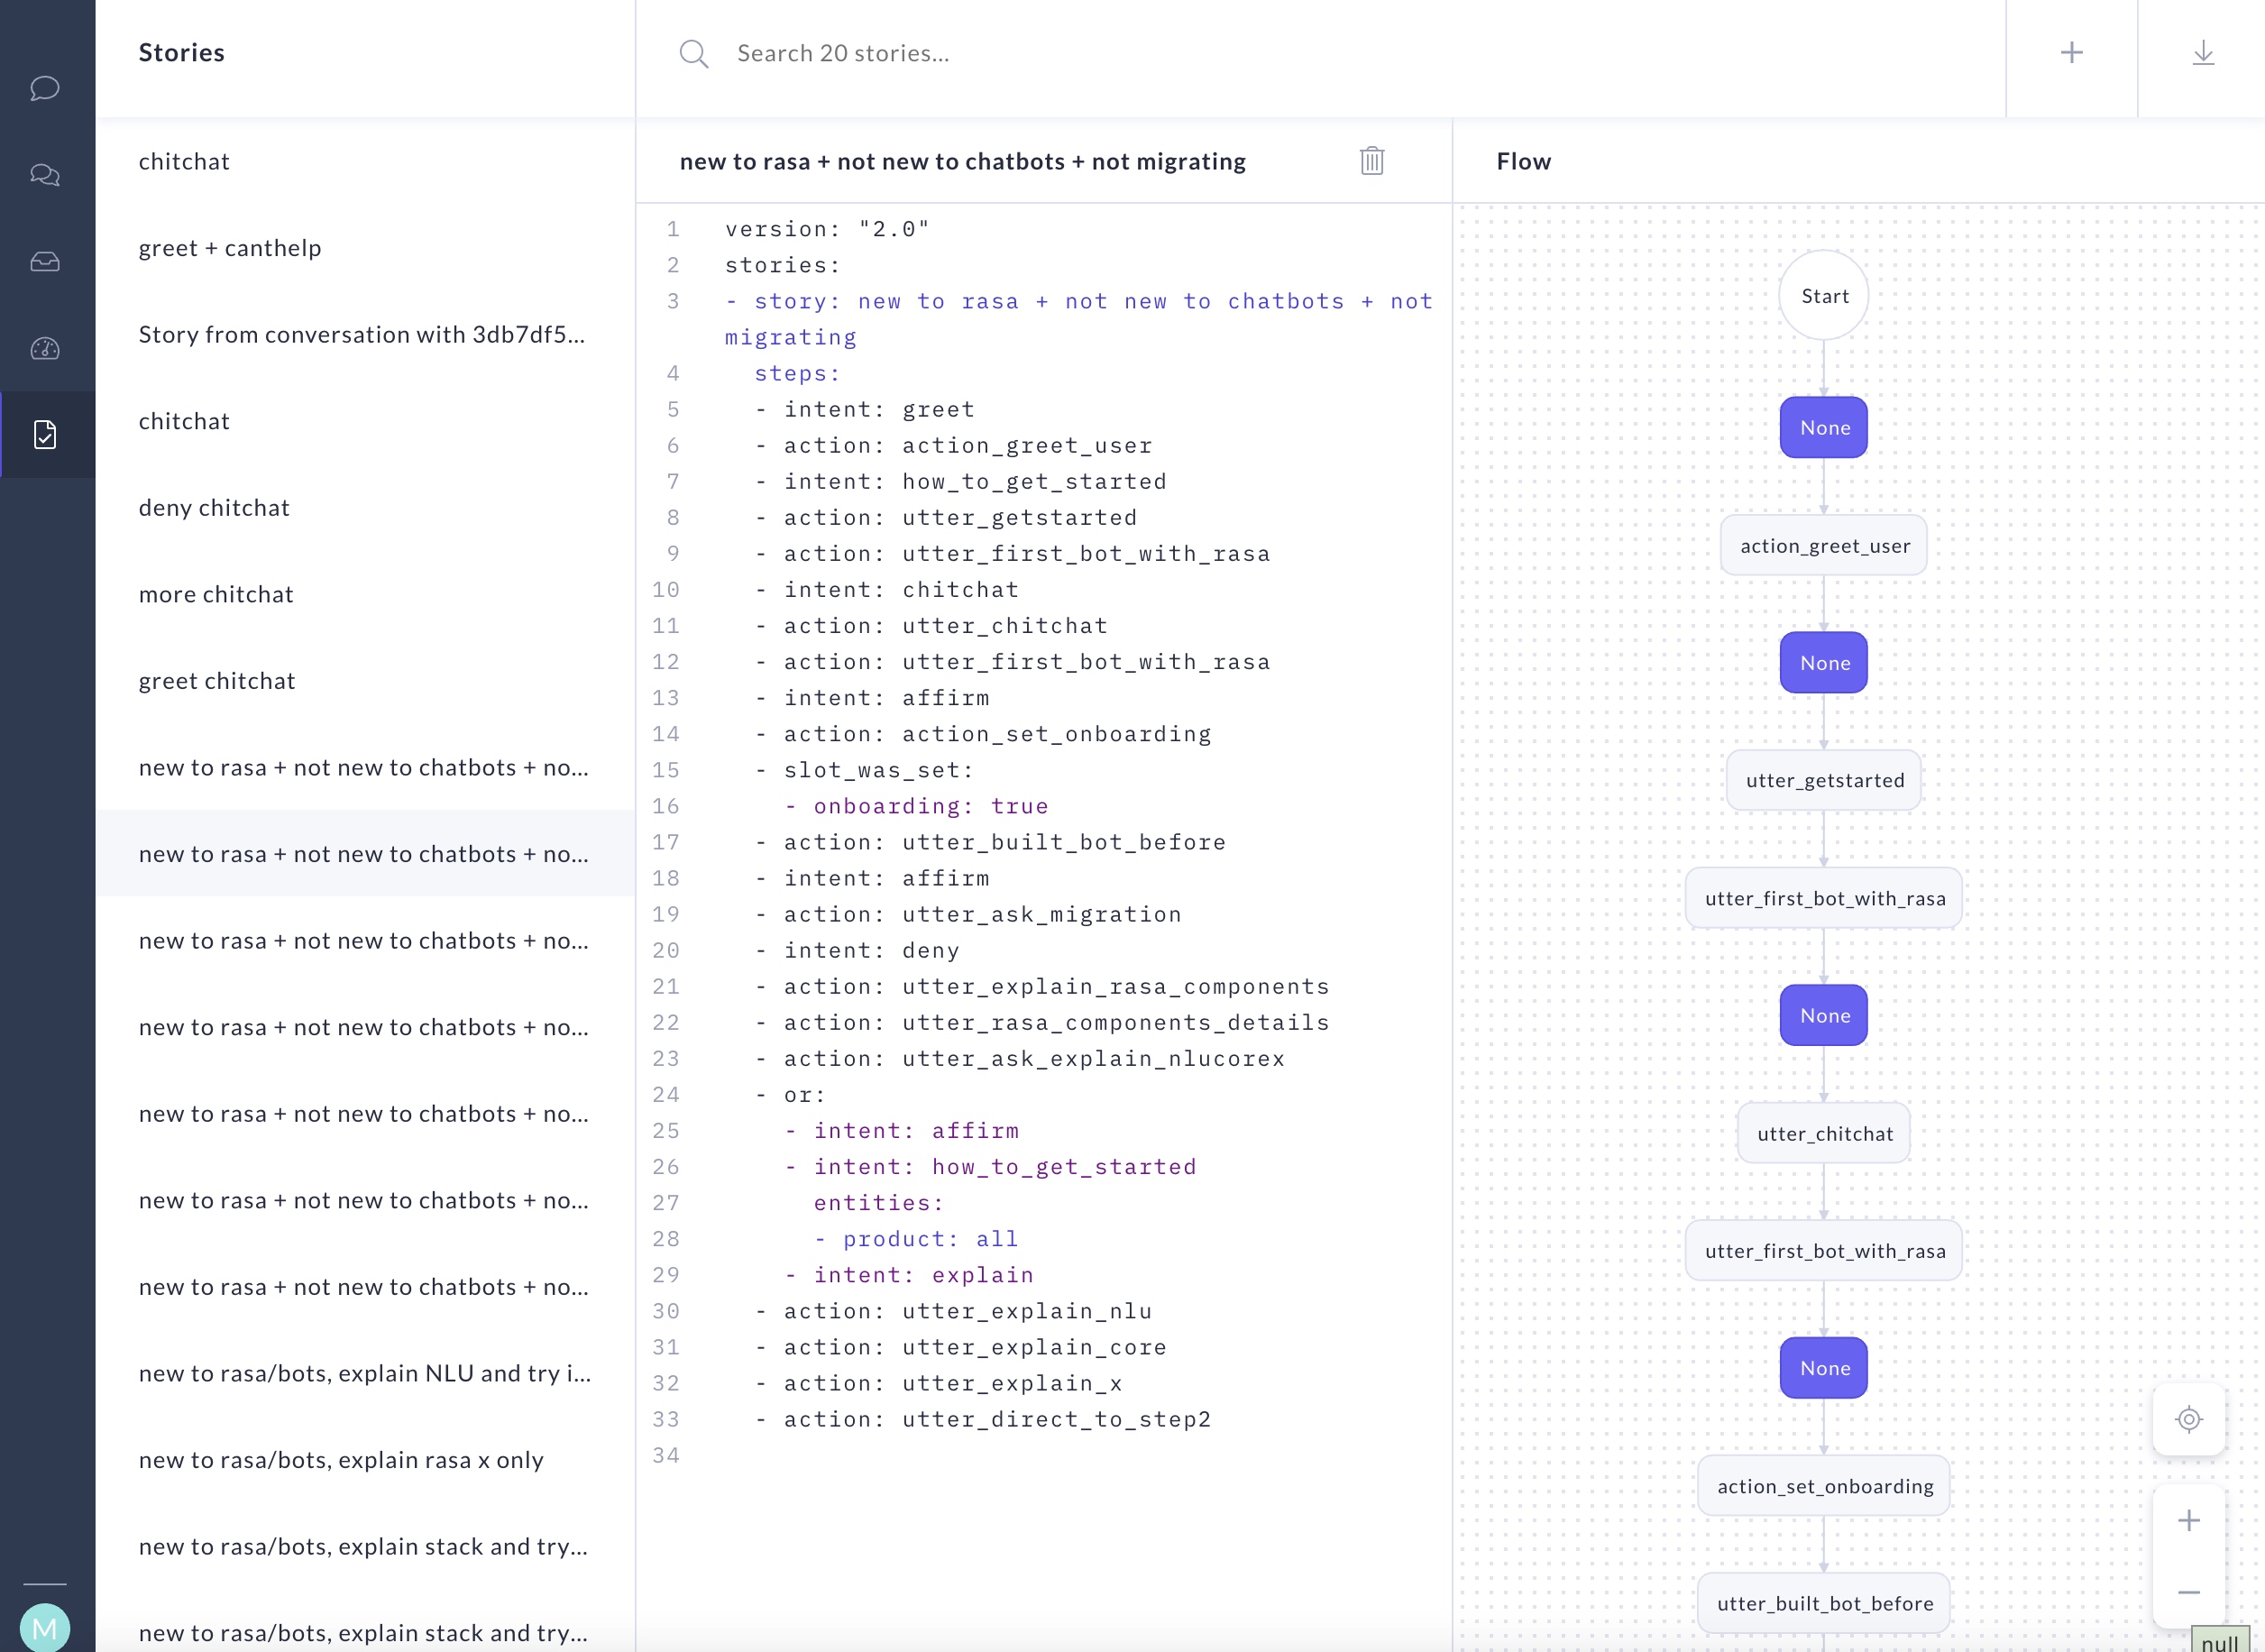
Task: Click the plus icon to add story
Action: click(2071, 53)
